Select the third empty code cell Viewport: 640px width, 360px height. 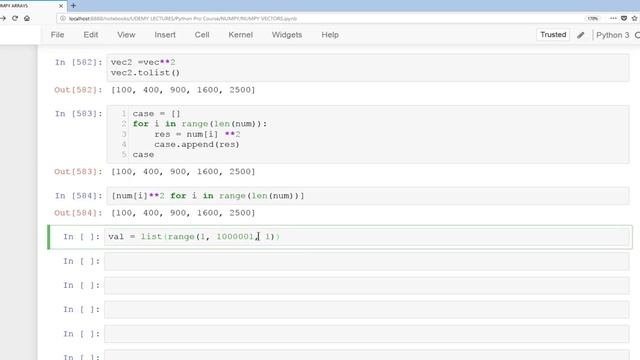pos(366,309)
